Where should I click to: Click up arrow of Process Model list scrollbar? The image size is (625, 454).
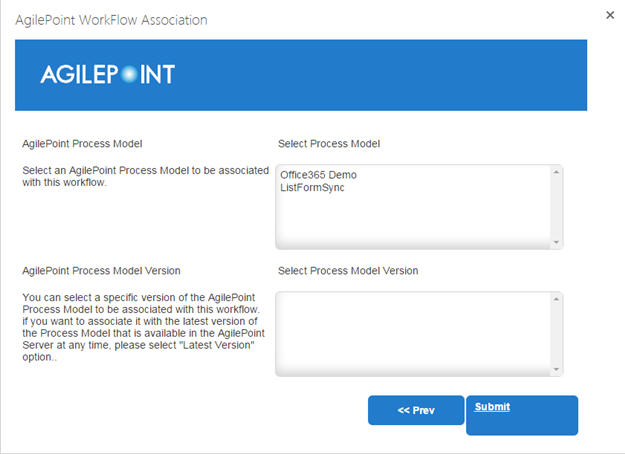(x=556, y=172)
